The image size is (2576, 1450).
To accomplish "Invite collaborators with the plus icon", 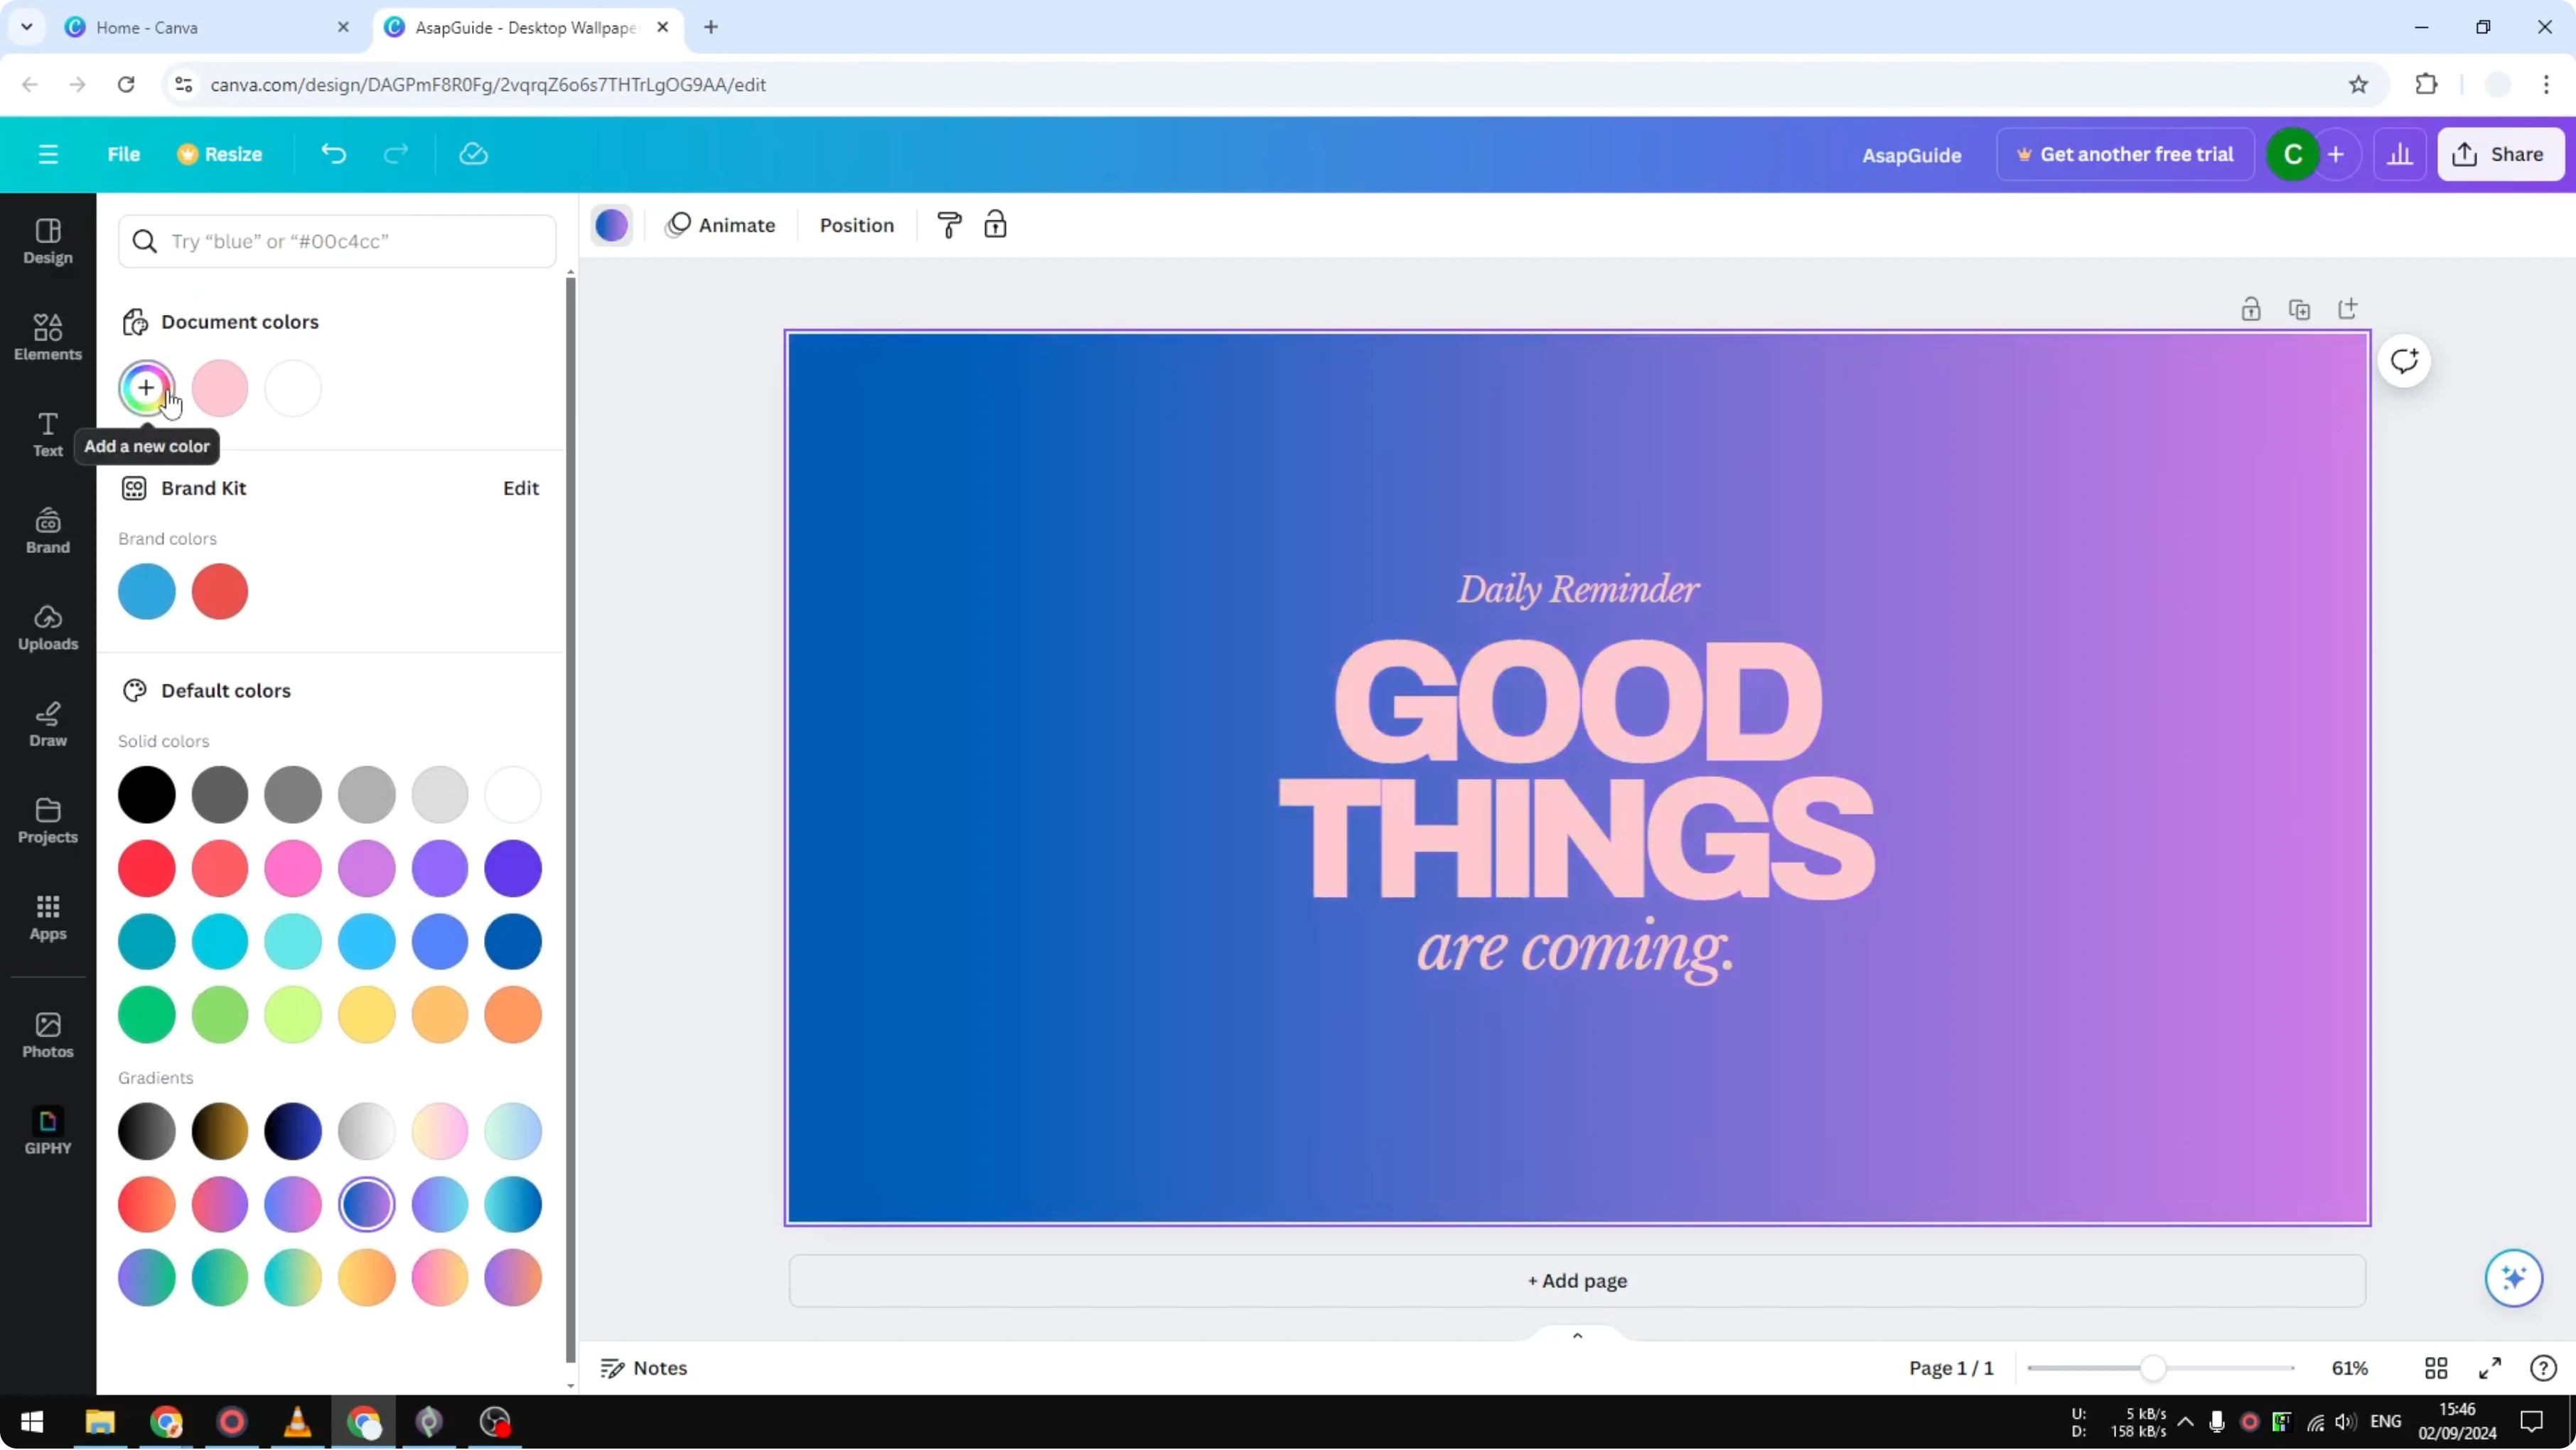I will point(2336,154).
